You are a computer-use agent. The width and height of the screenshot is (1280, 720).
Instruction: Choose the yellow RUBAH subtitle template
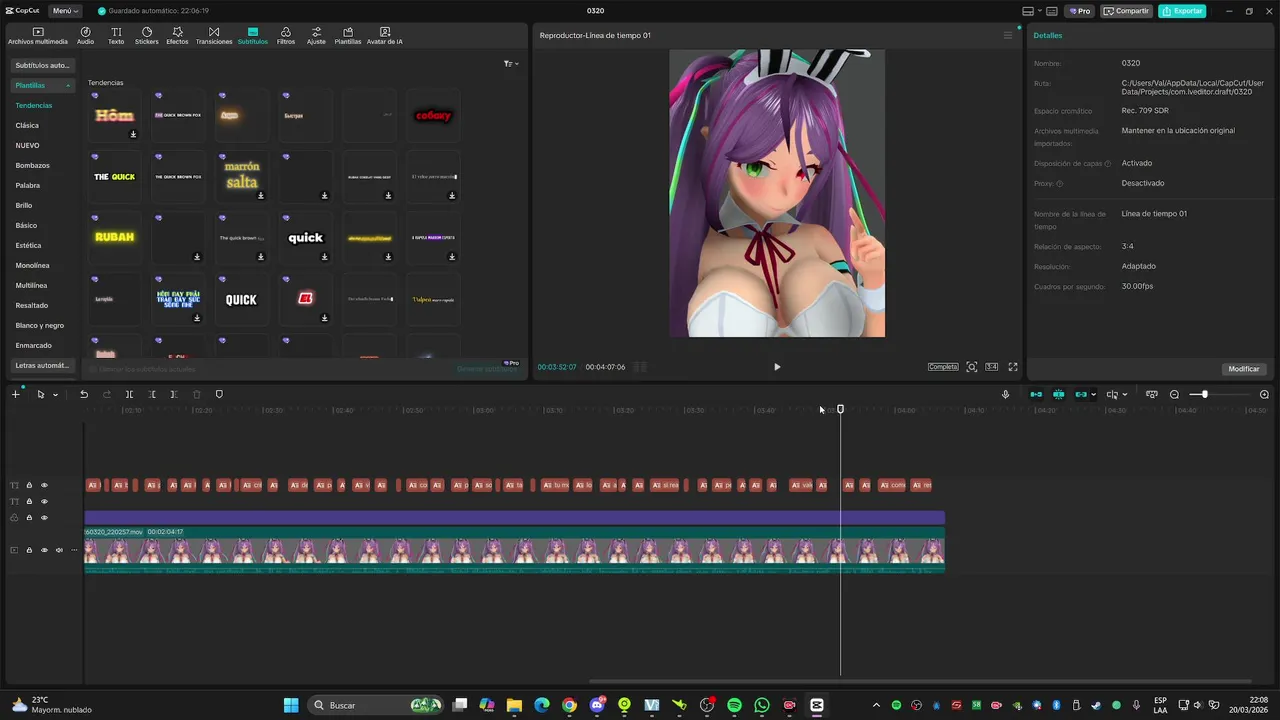click(114, 237)
